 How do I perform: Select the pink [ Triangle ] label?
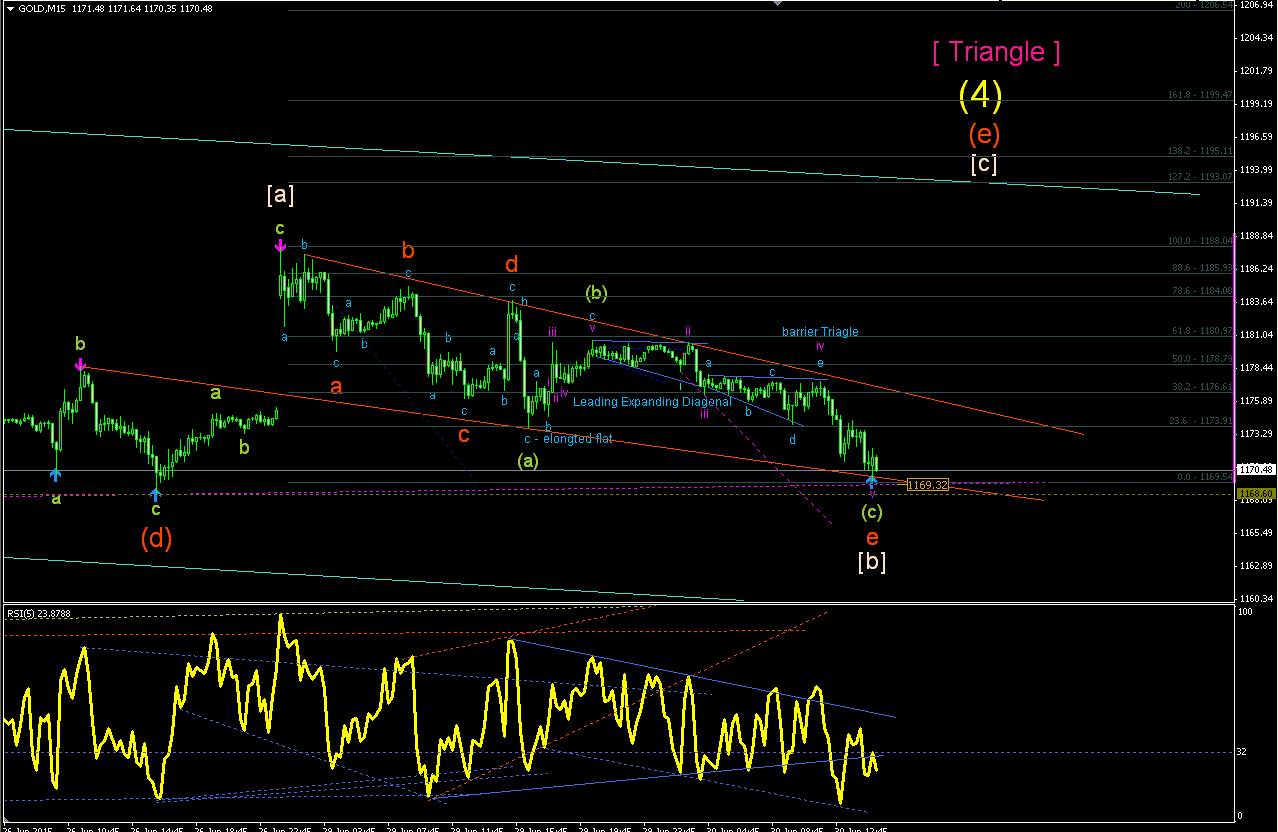[x=996, y=52]
